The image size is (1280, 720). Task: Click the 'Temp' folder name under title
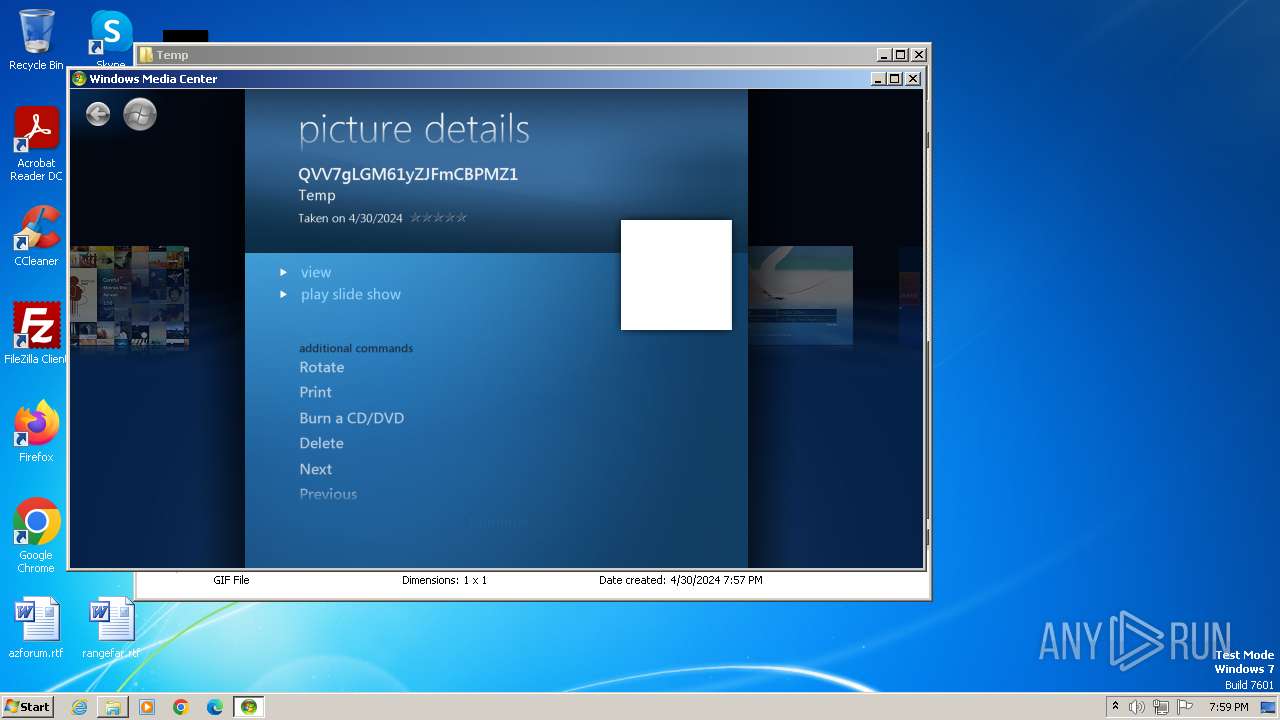click(x=317, y=195)
